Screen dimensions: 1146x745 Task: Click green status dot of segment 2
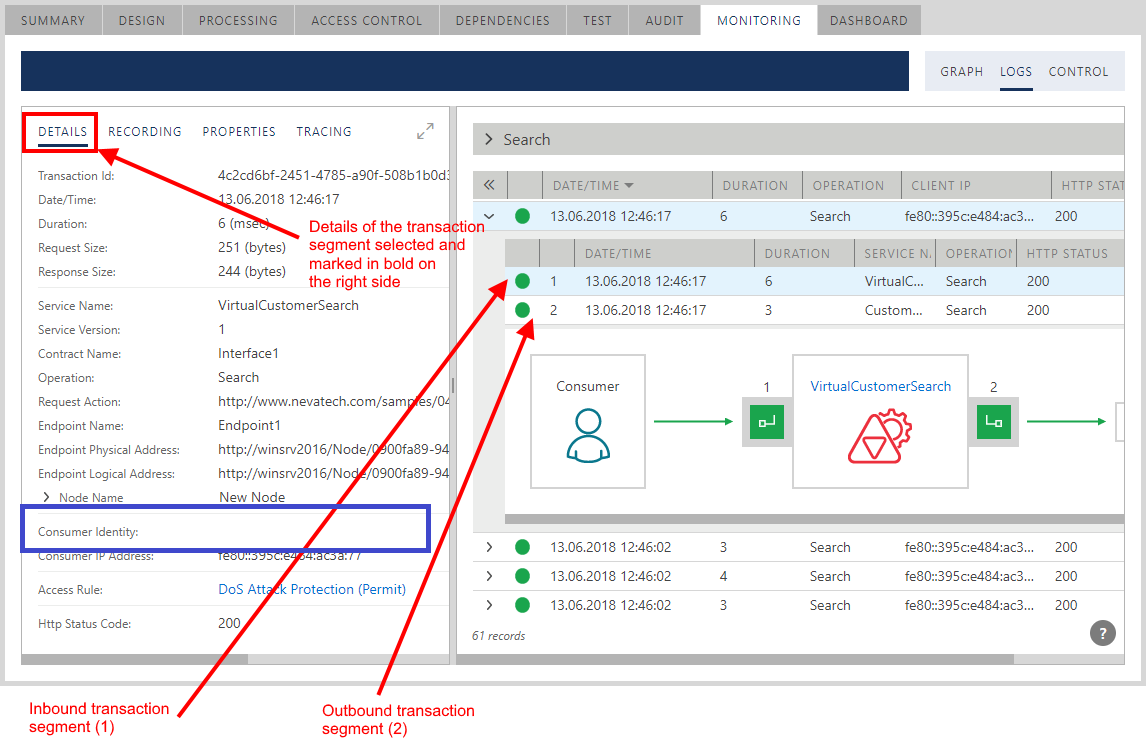[x=522, y=310]
